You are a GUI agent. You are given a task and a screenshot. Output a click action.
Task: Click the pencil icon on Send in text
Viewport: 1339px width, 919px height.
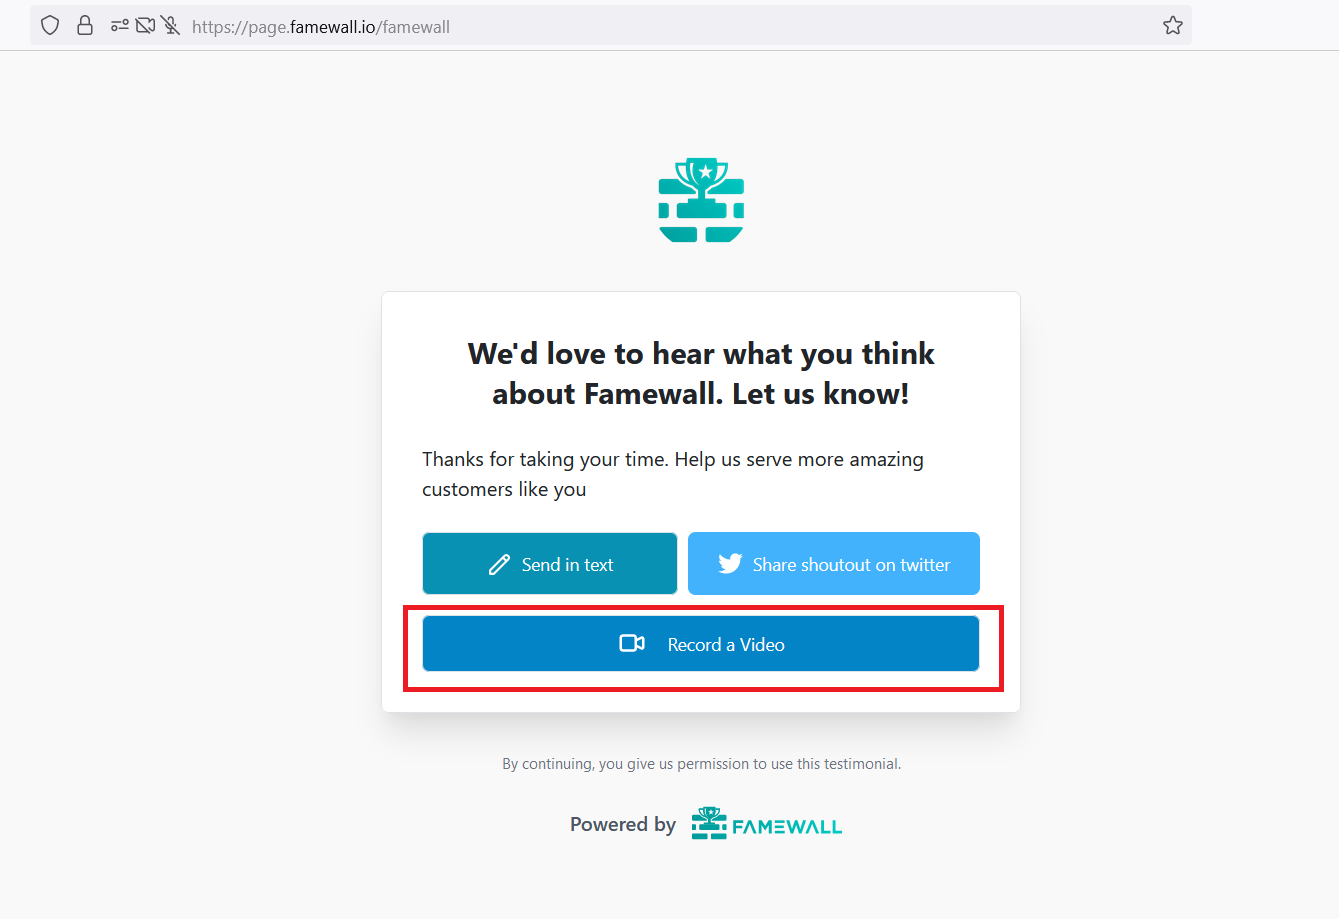(499, 565)
